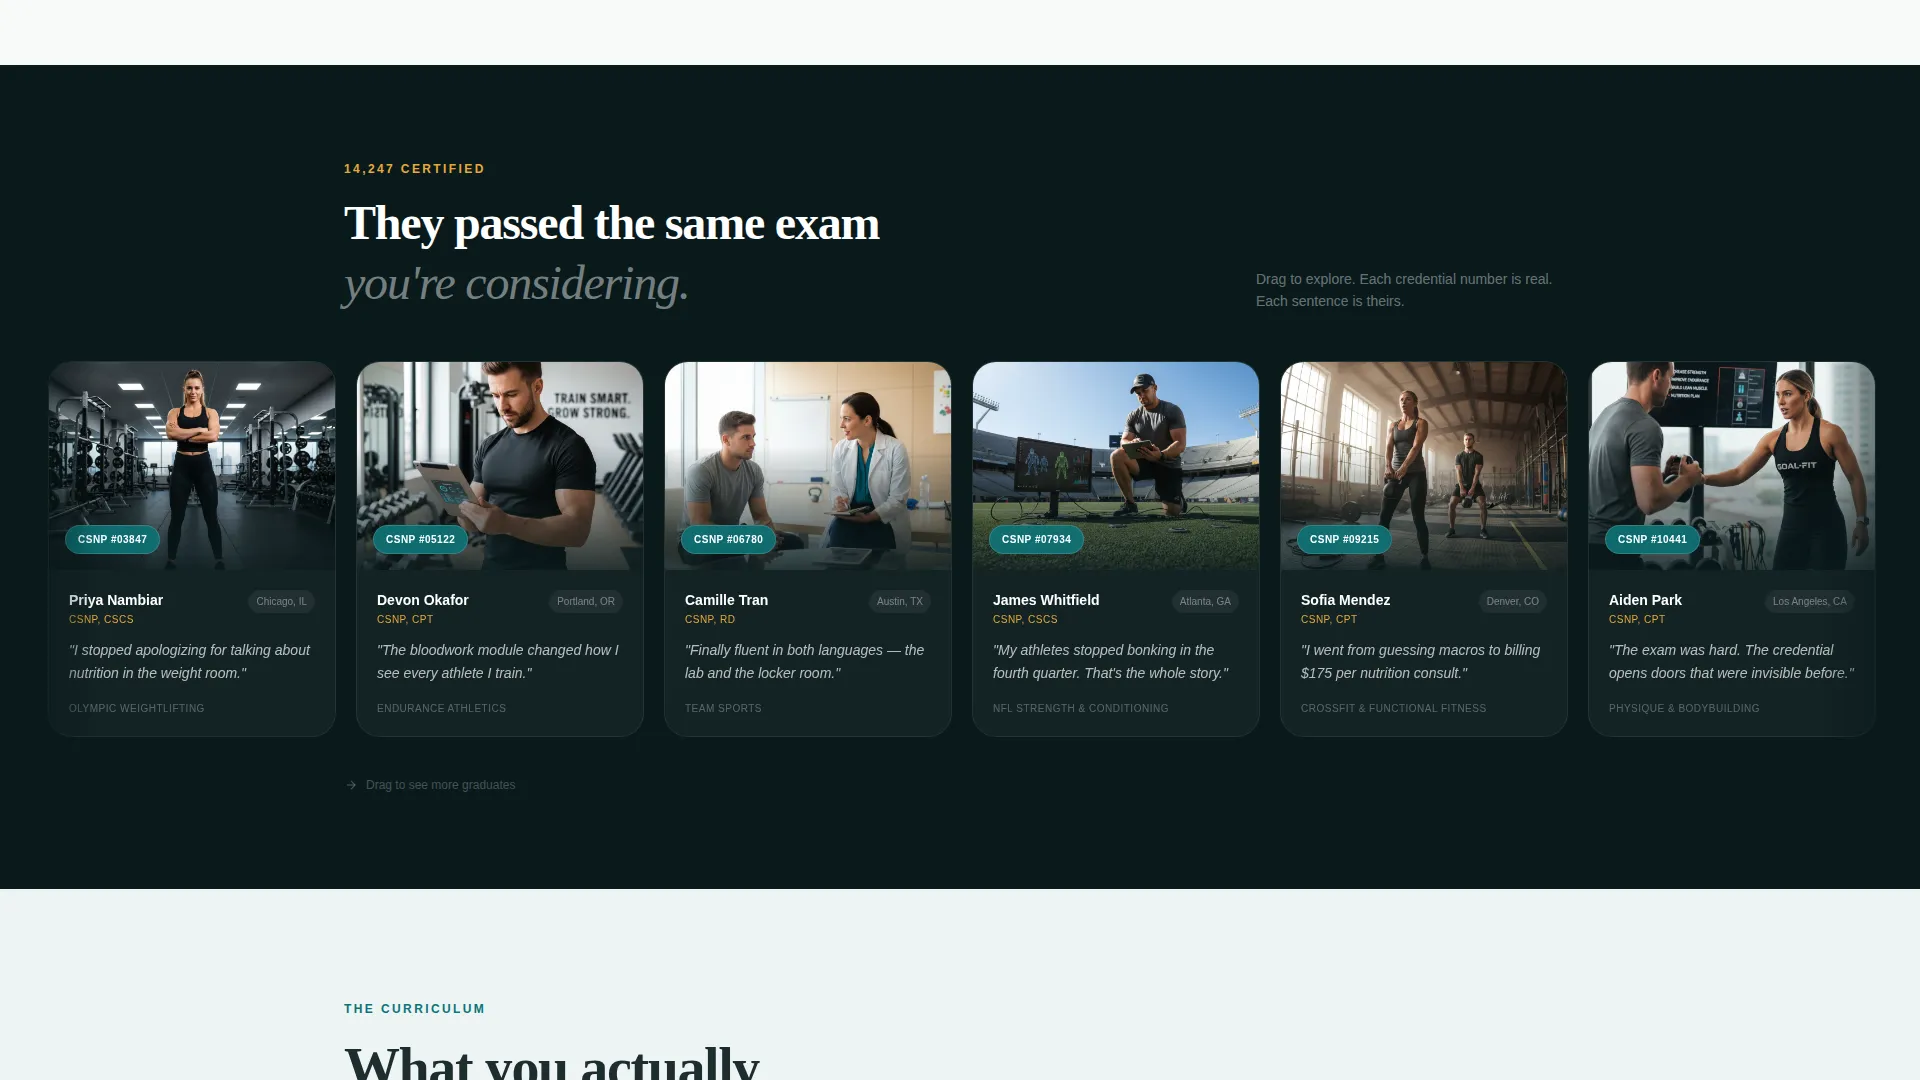Select the Chicago, IL location tag
The width and height of the screenshot is (1920, 1080).
(x=281, y=601)
